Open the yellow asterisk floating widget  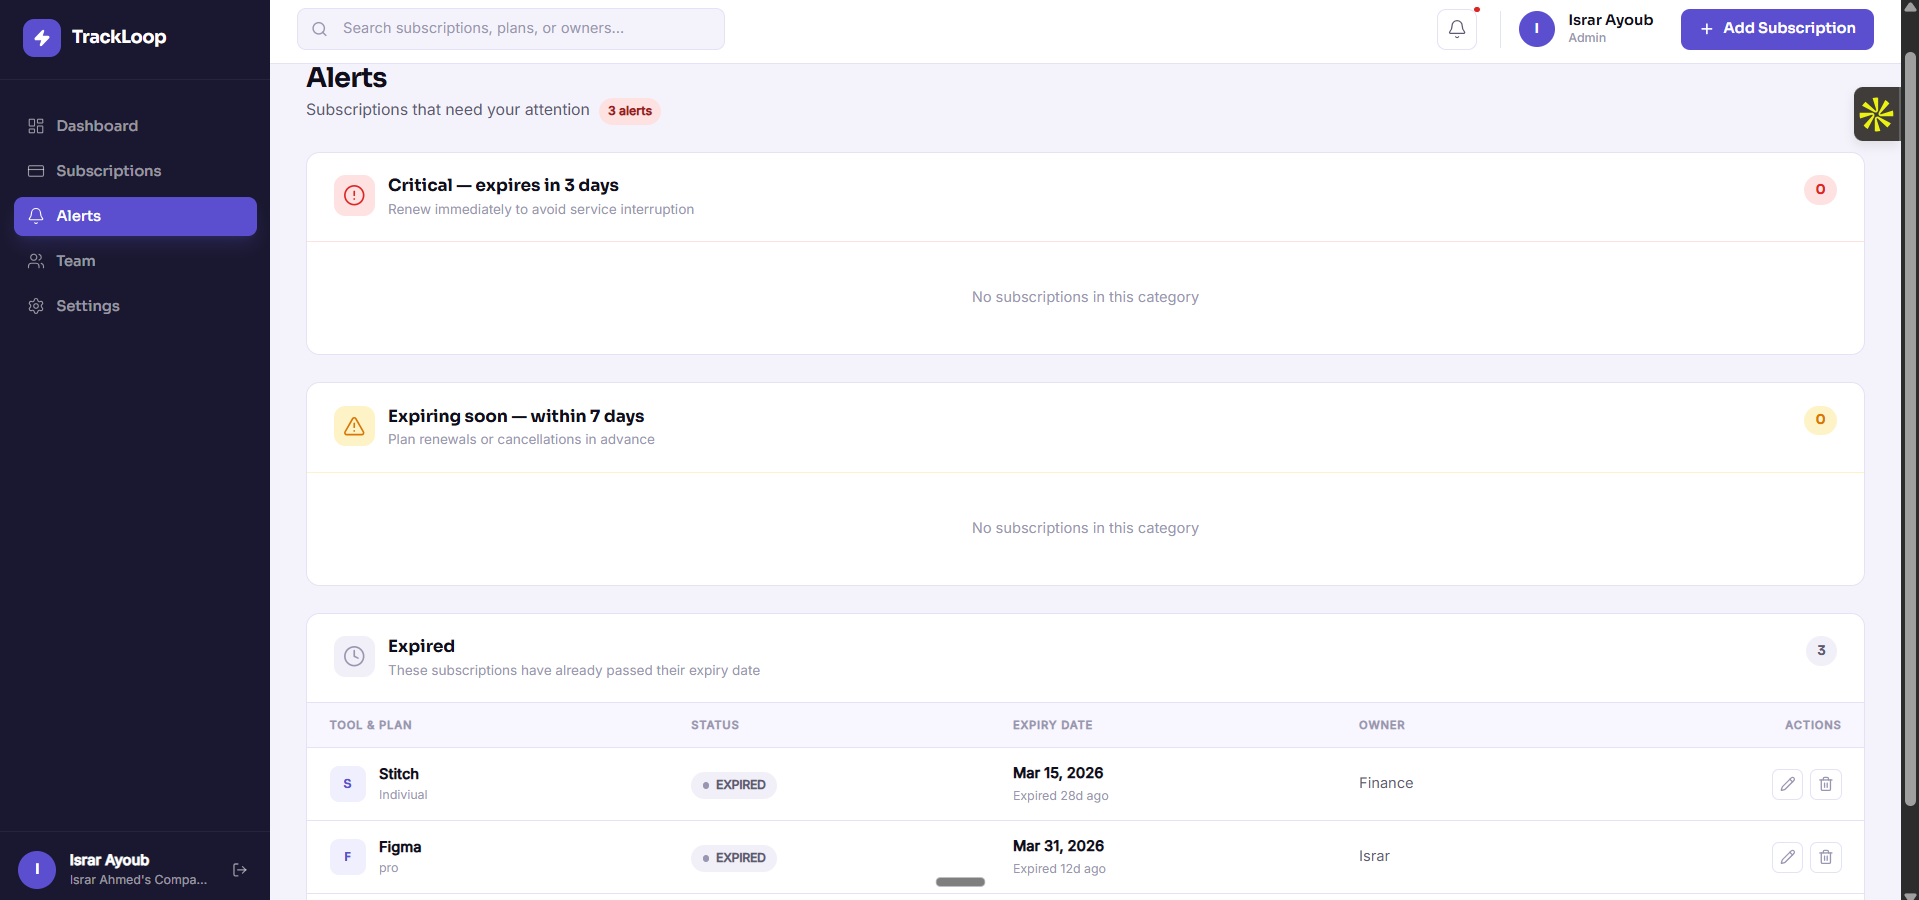(x=1876, y=114)
